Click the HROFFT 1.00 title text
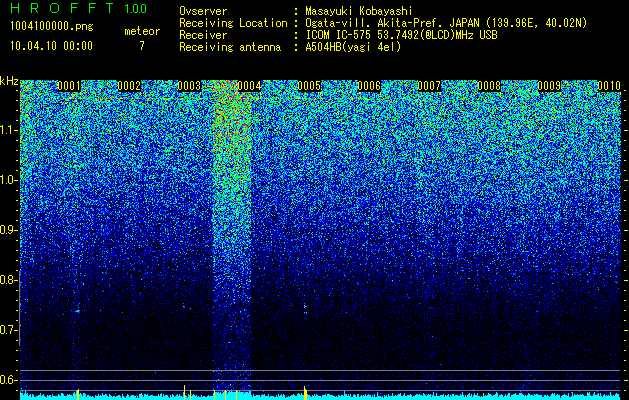This screenshot has height=400, width=629. [x=79, y=8]
